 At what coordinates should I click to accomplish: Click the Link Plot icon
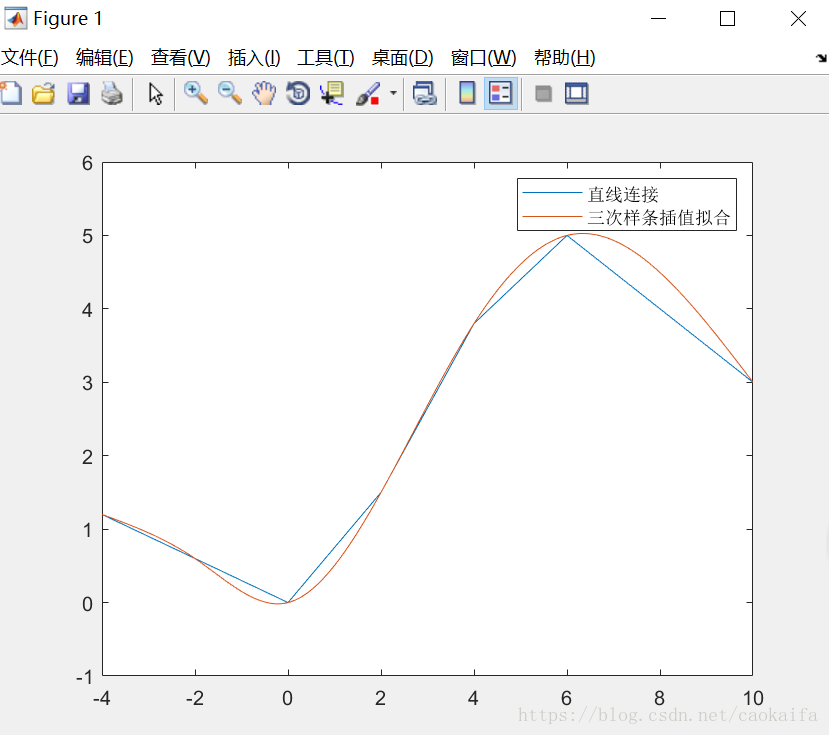pyautogui.click(x=425, y=94)
